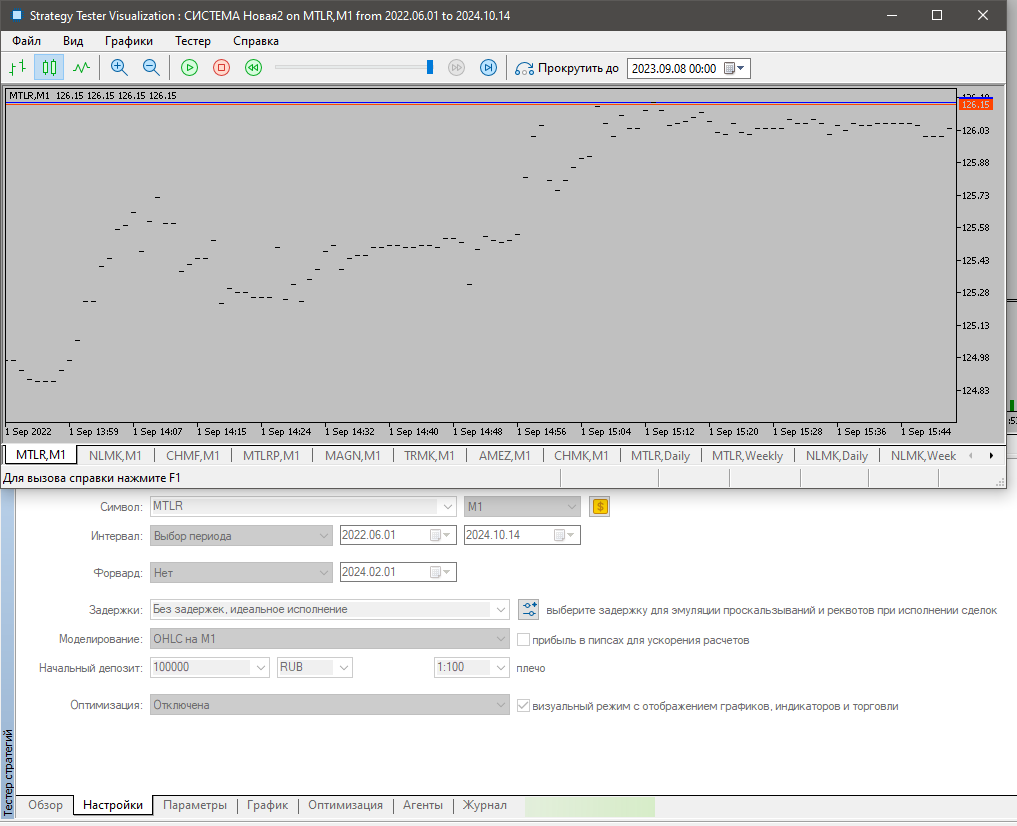
Task: Click the chart tabs left scroll arrow
Action: click(970, 456)
